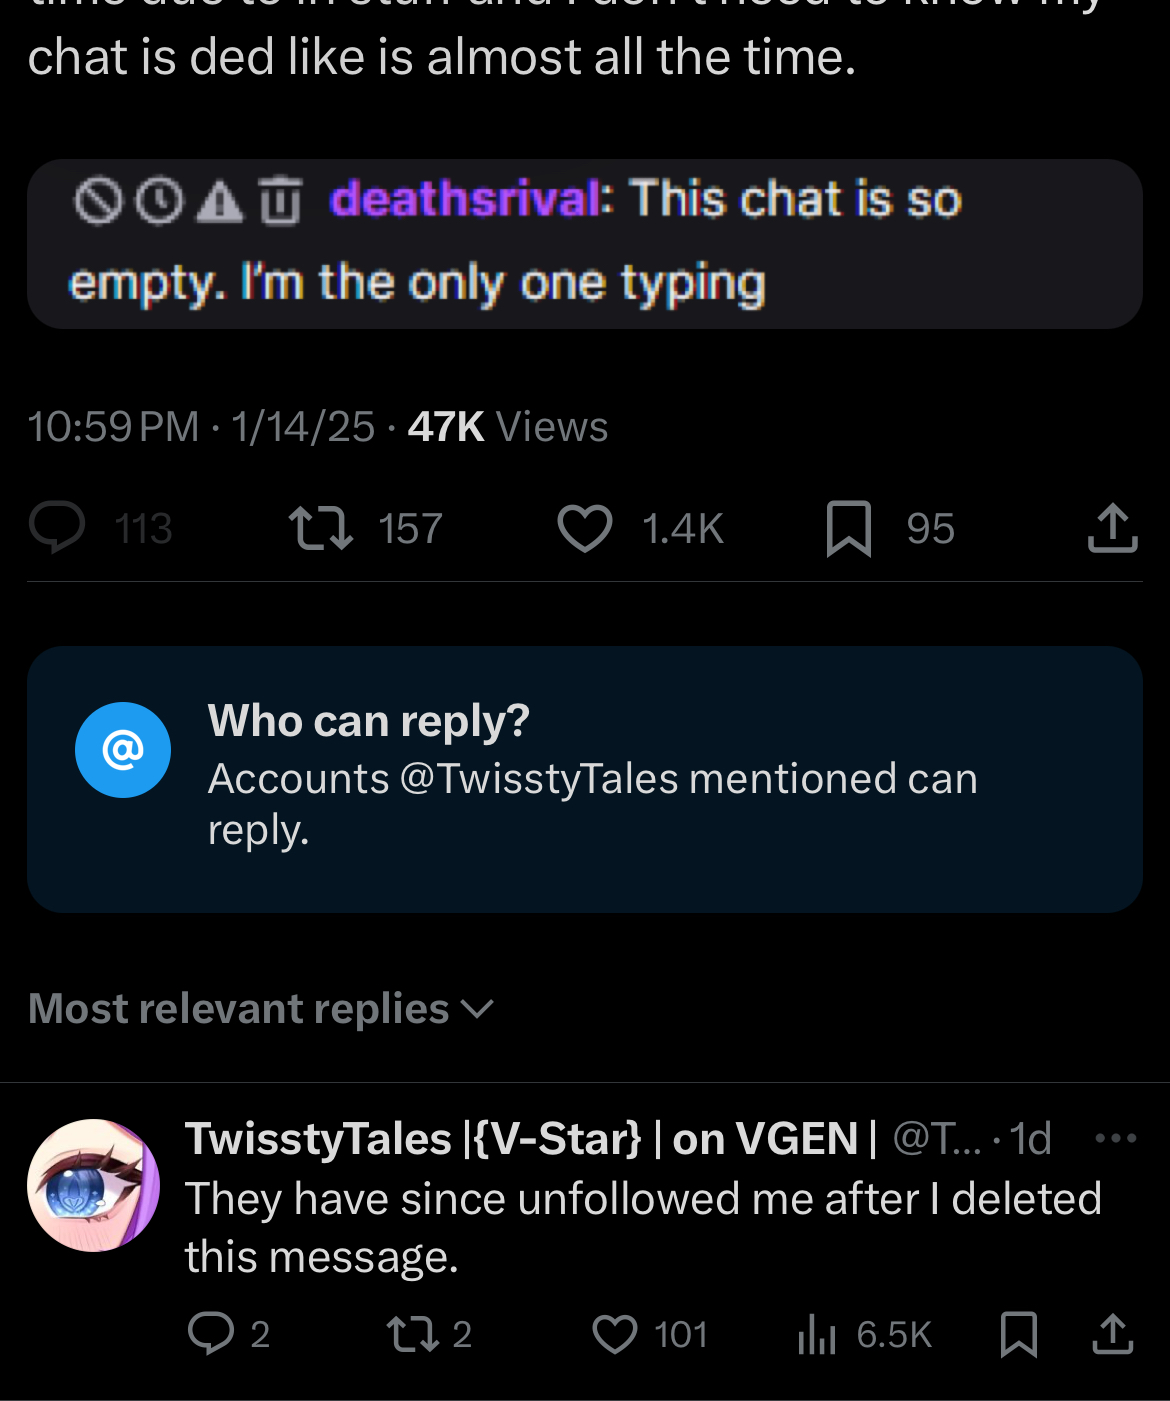Bookmark TwisstyTales' reply
This screenshot has width=1170, height=1401.
(x=1018, y=1334)
